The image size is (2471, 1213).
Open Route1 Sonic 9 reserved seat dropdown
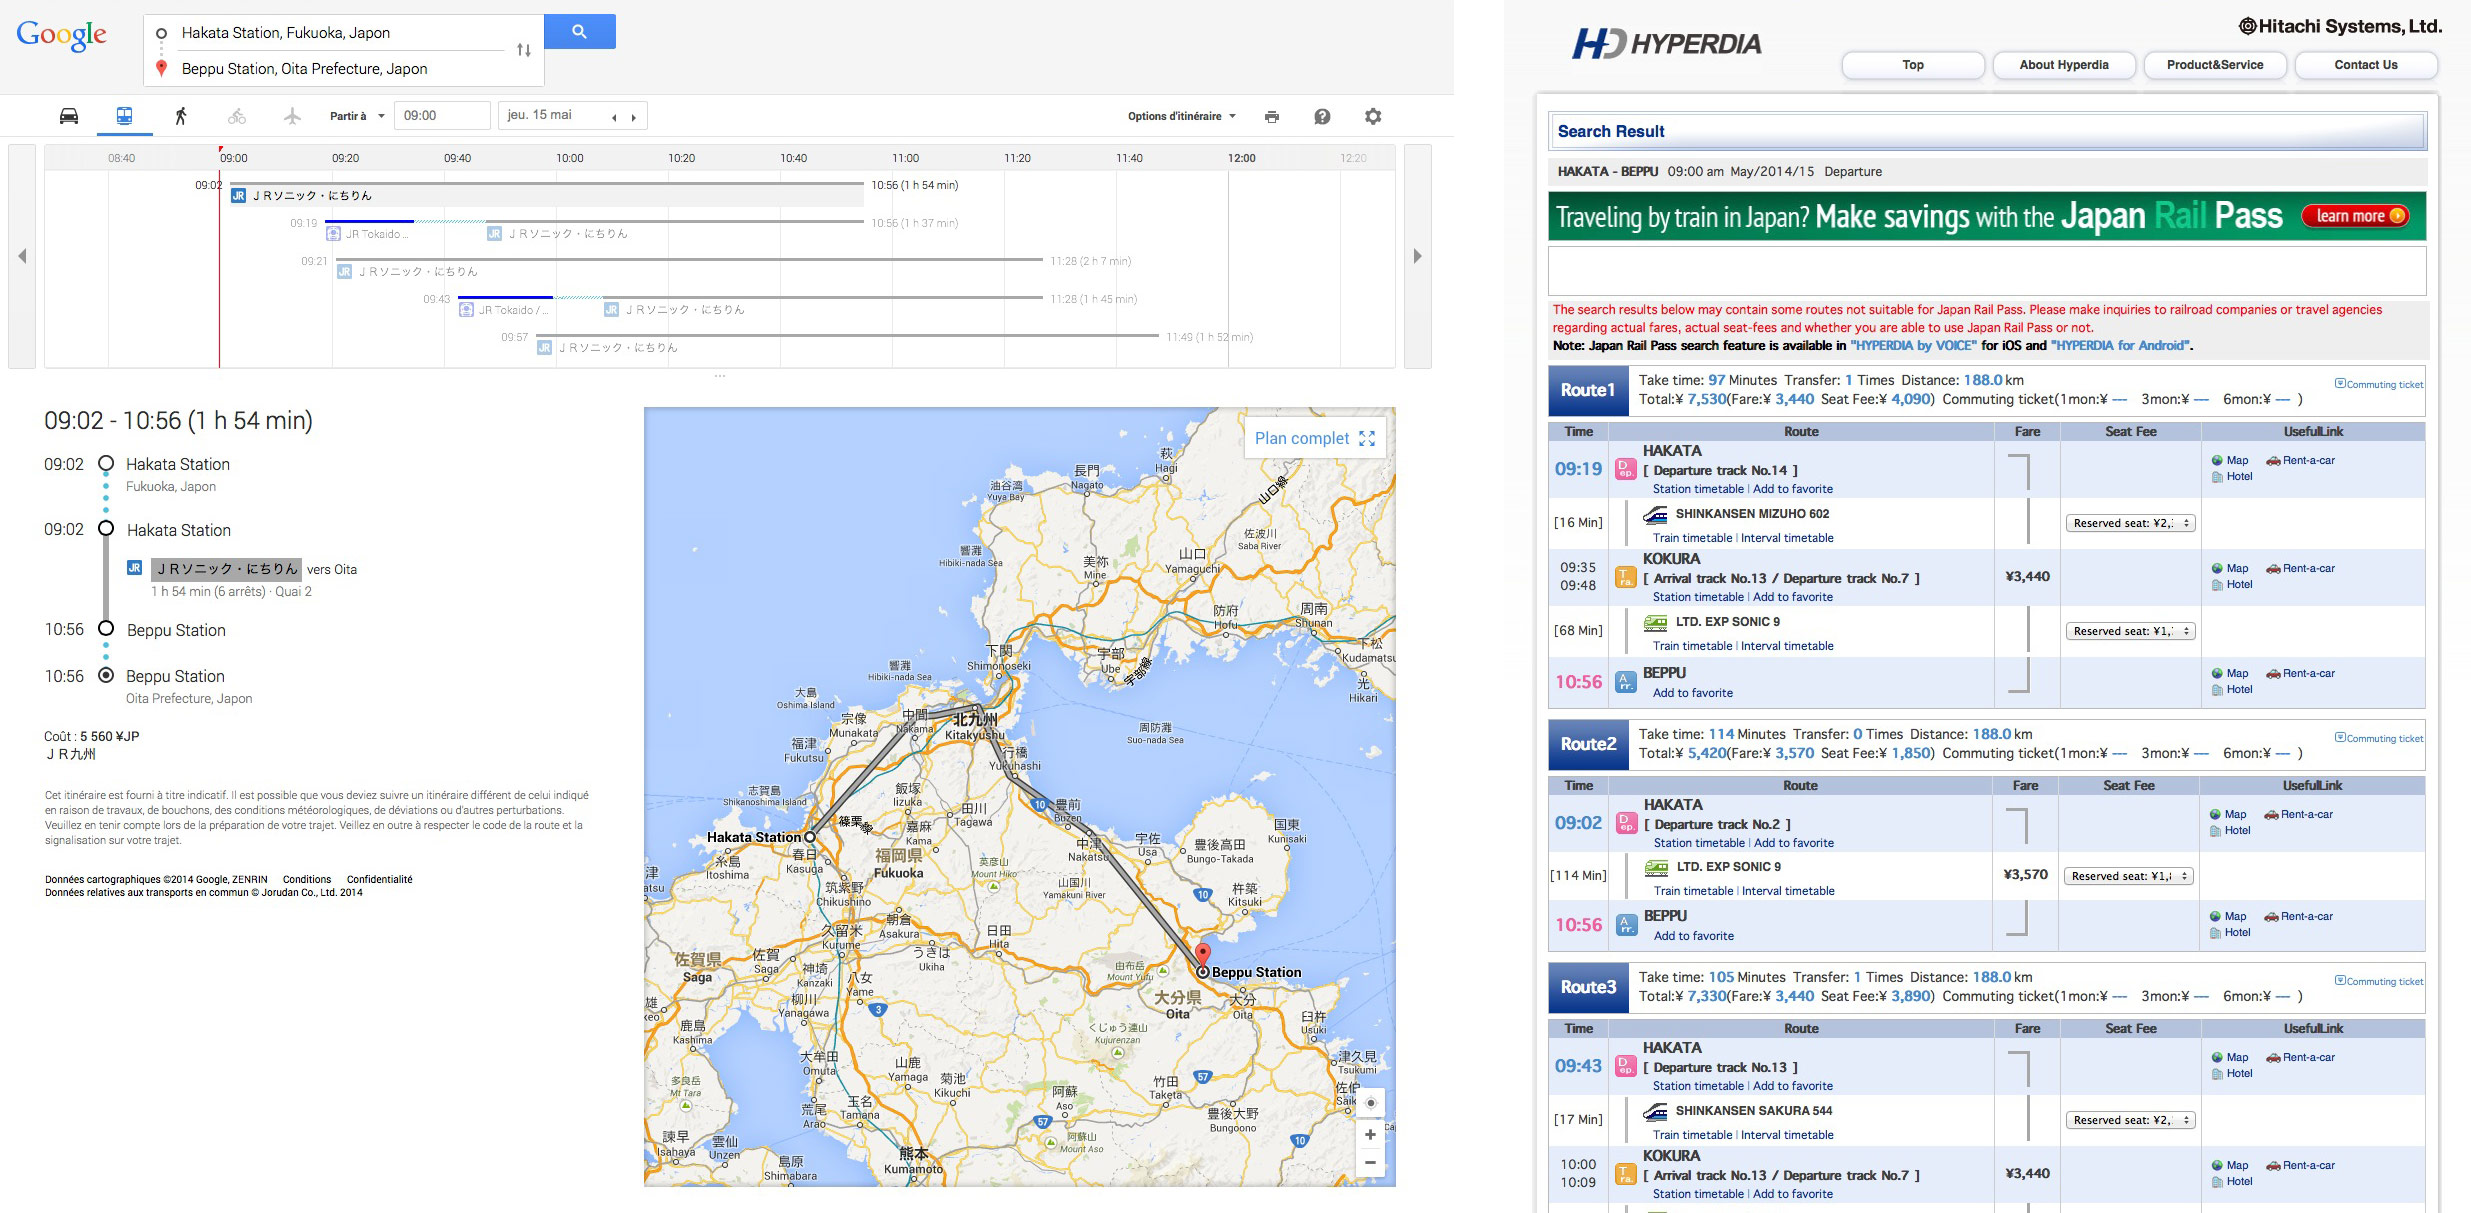(x=2130, y=631)
